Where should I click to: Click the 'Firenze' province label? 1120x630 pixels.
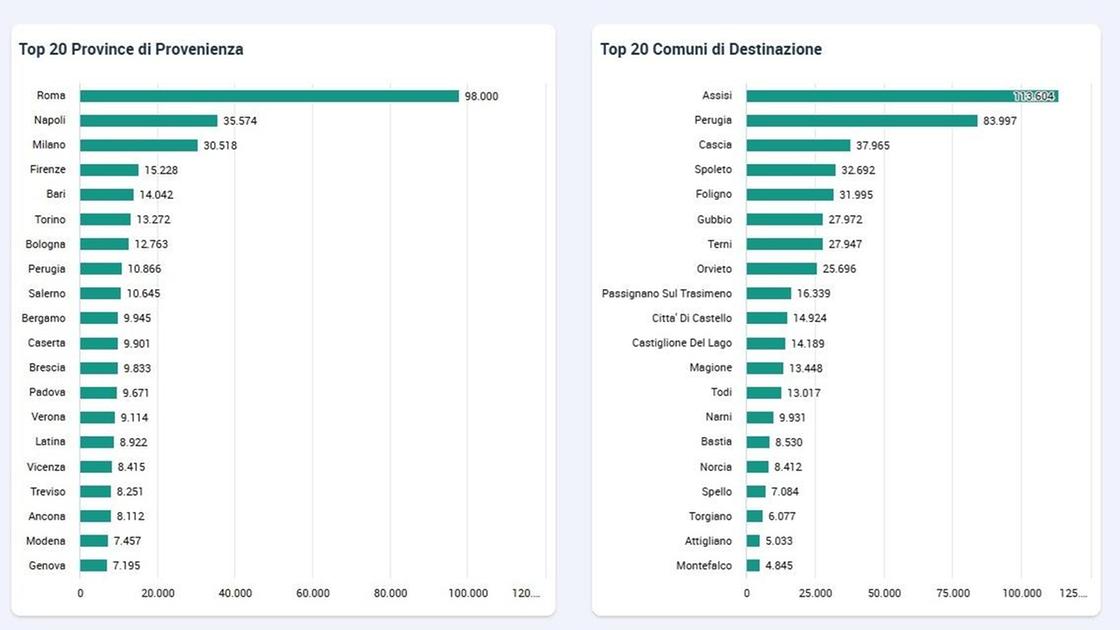coord(48,169)
